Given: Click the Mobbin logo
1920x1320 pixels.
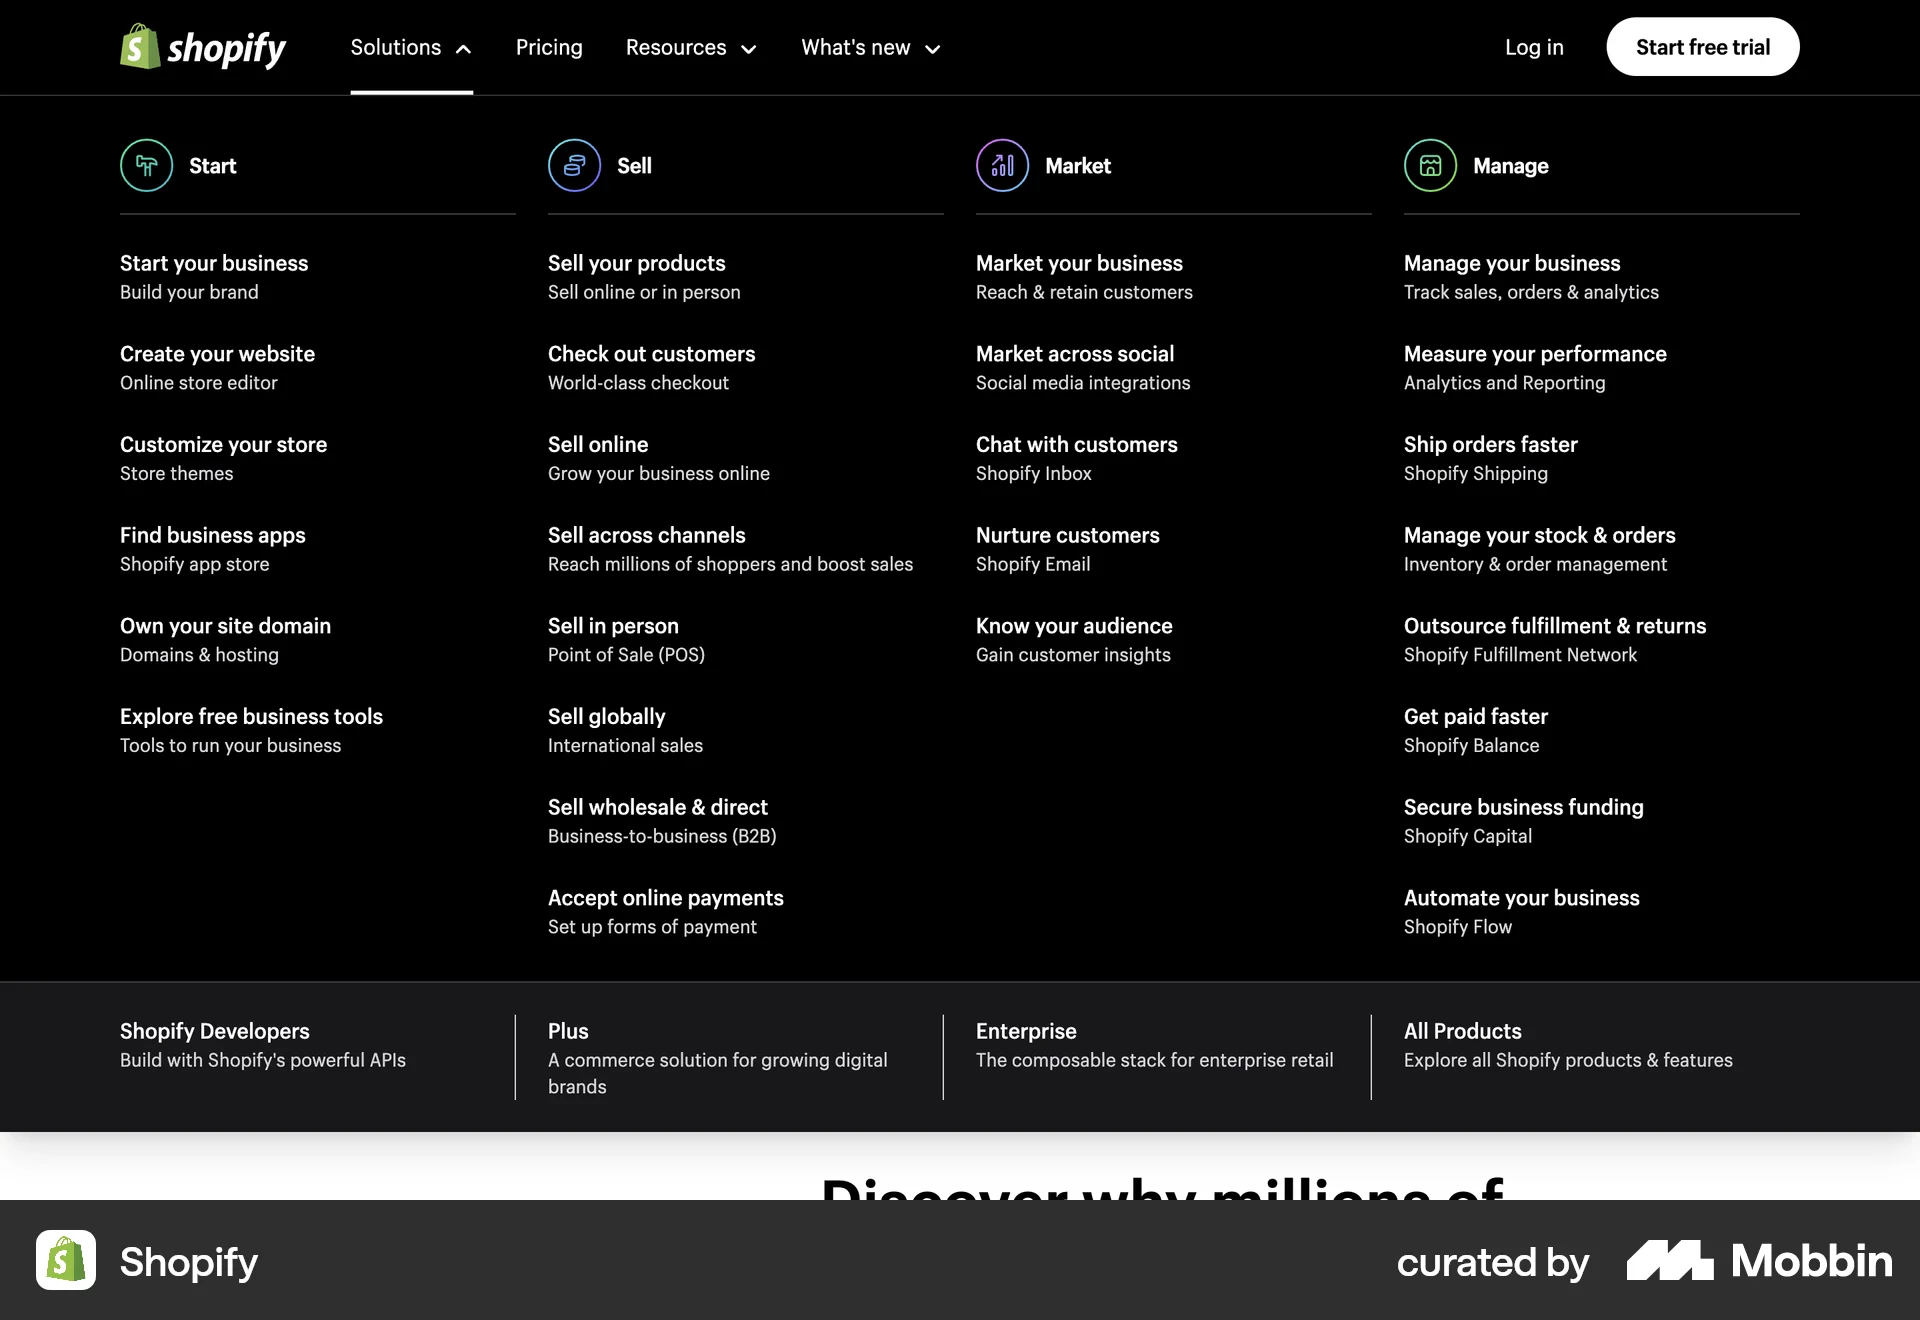Looking at the screenshot, I should [1758, 1261].
